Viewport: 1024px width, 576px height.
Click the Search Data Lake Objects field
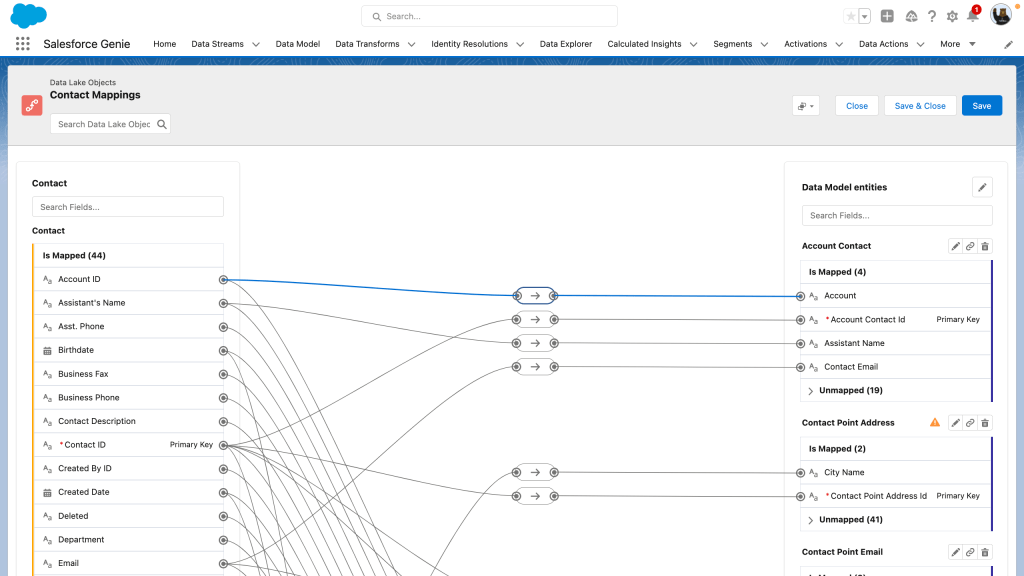tap(104, 124)
